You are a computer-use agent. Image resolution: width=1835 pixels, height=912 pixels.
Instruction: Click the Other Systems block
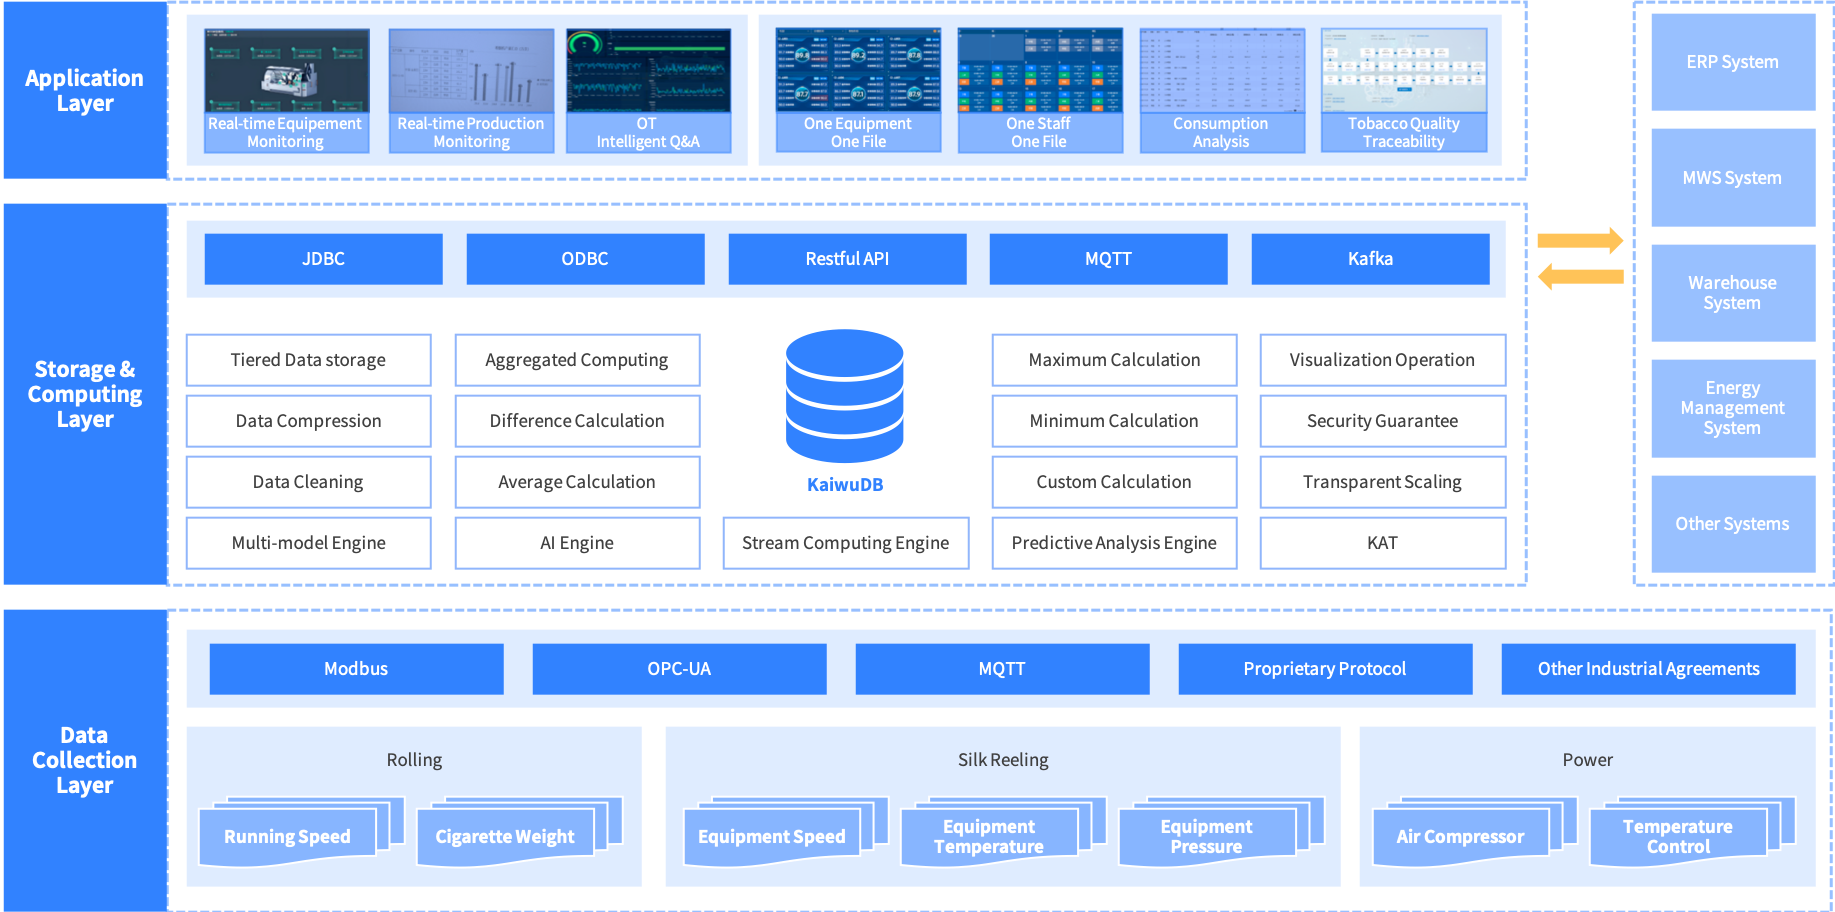click(x=1733, y=524)
